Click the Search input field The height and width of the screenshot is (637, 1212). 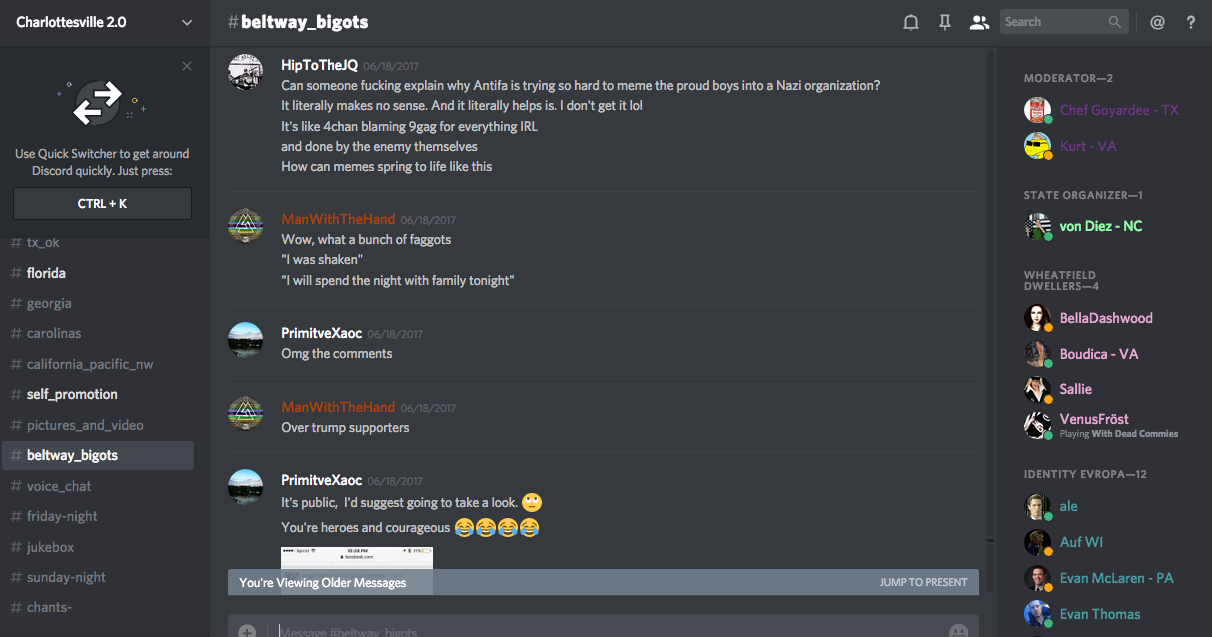[x=1055, y=22]
